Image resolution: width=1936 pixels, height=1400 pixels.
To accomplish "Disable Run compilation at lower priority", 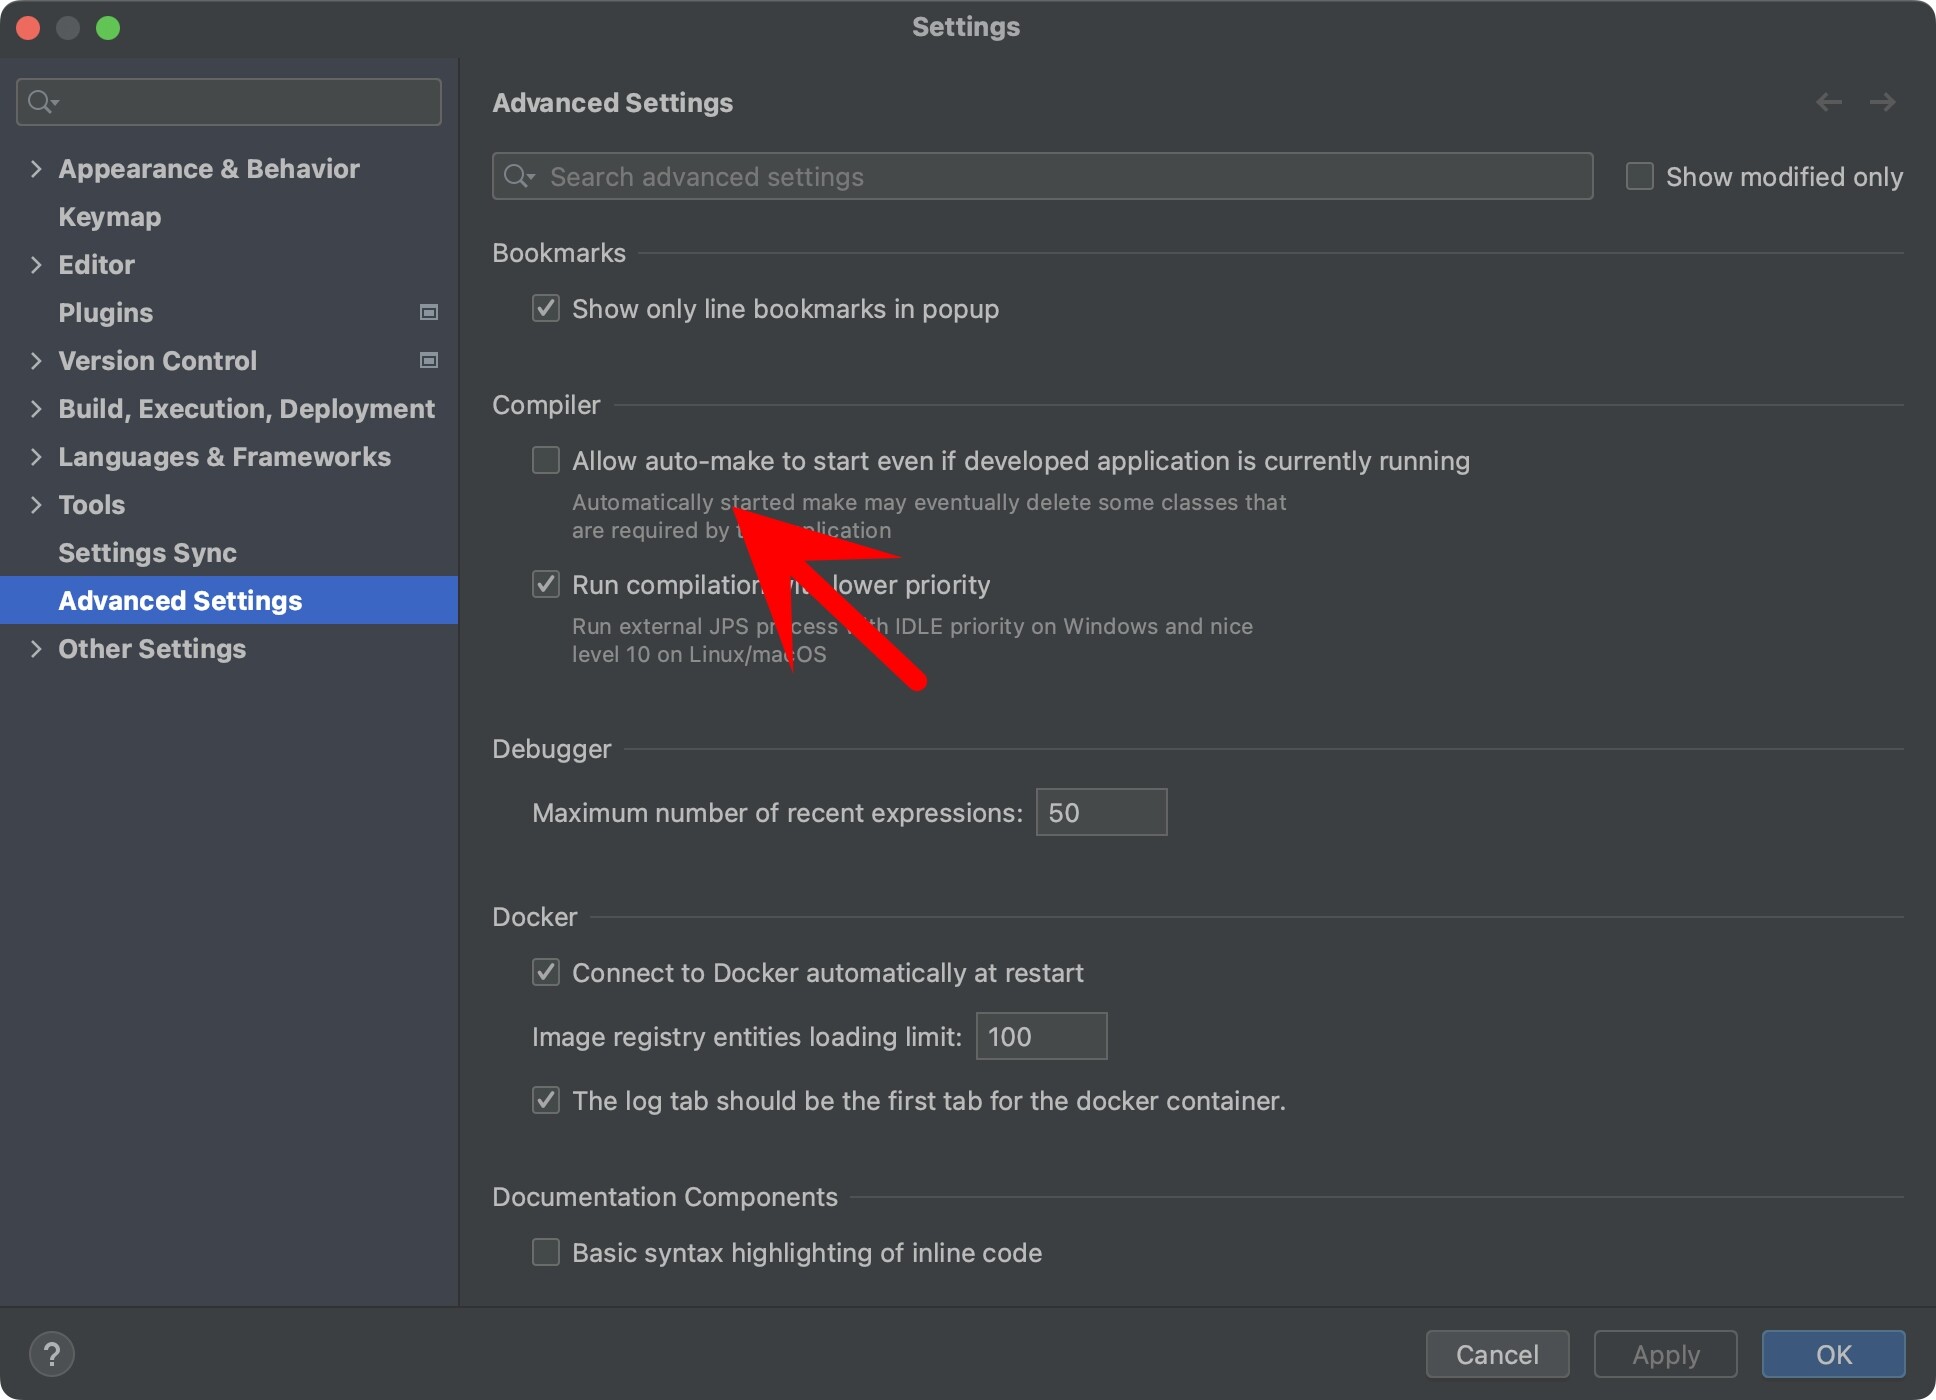I will tap(546, 585).
